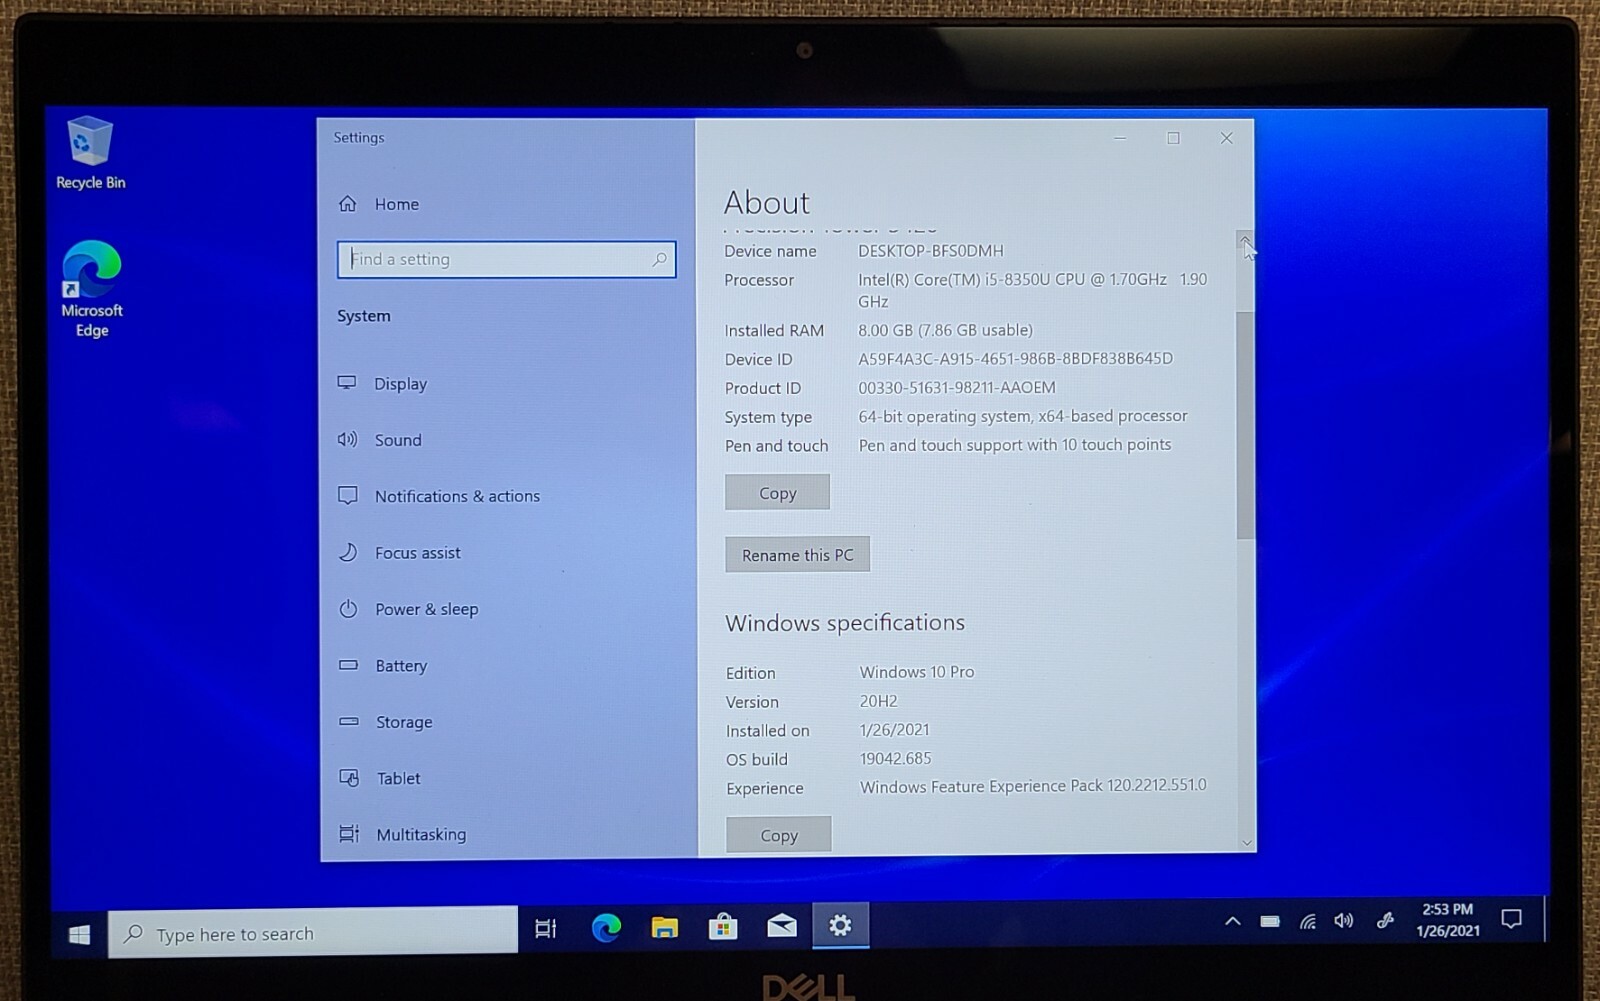Open Microsoft Store from the taskbar
This screenshot has height=1001, width=1600.
click(x=722, y=927)
